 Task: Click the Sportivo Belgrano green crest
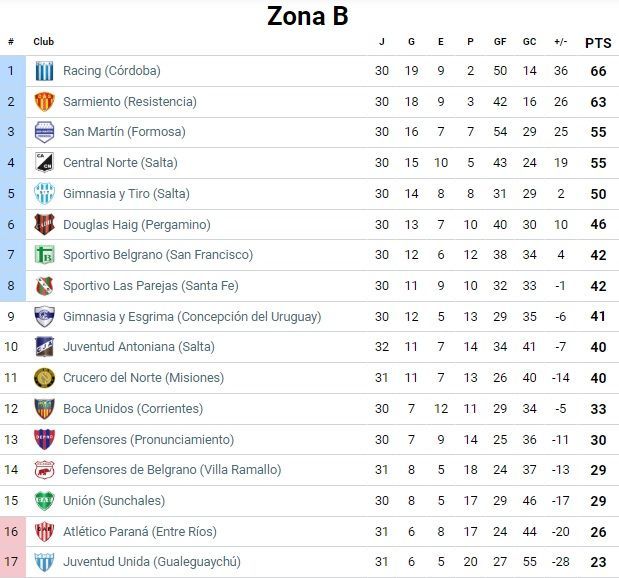click(x=44, y=255)
